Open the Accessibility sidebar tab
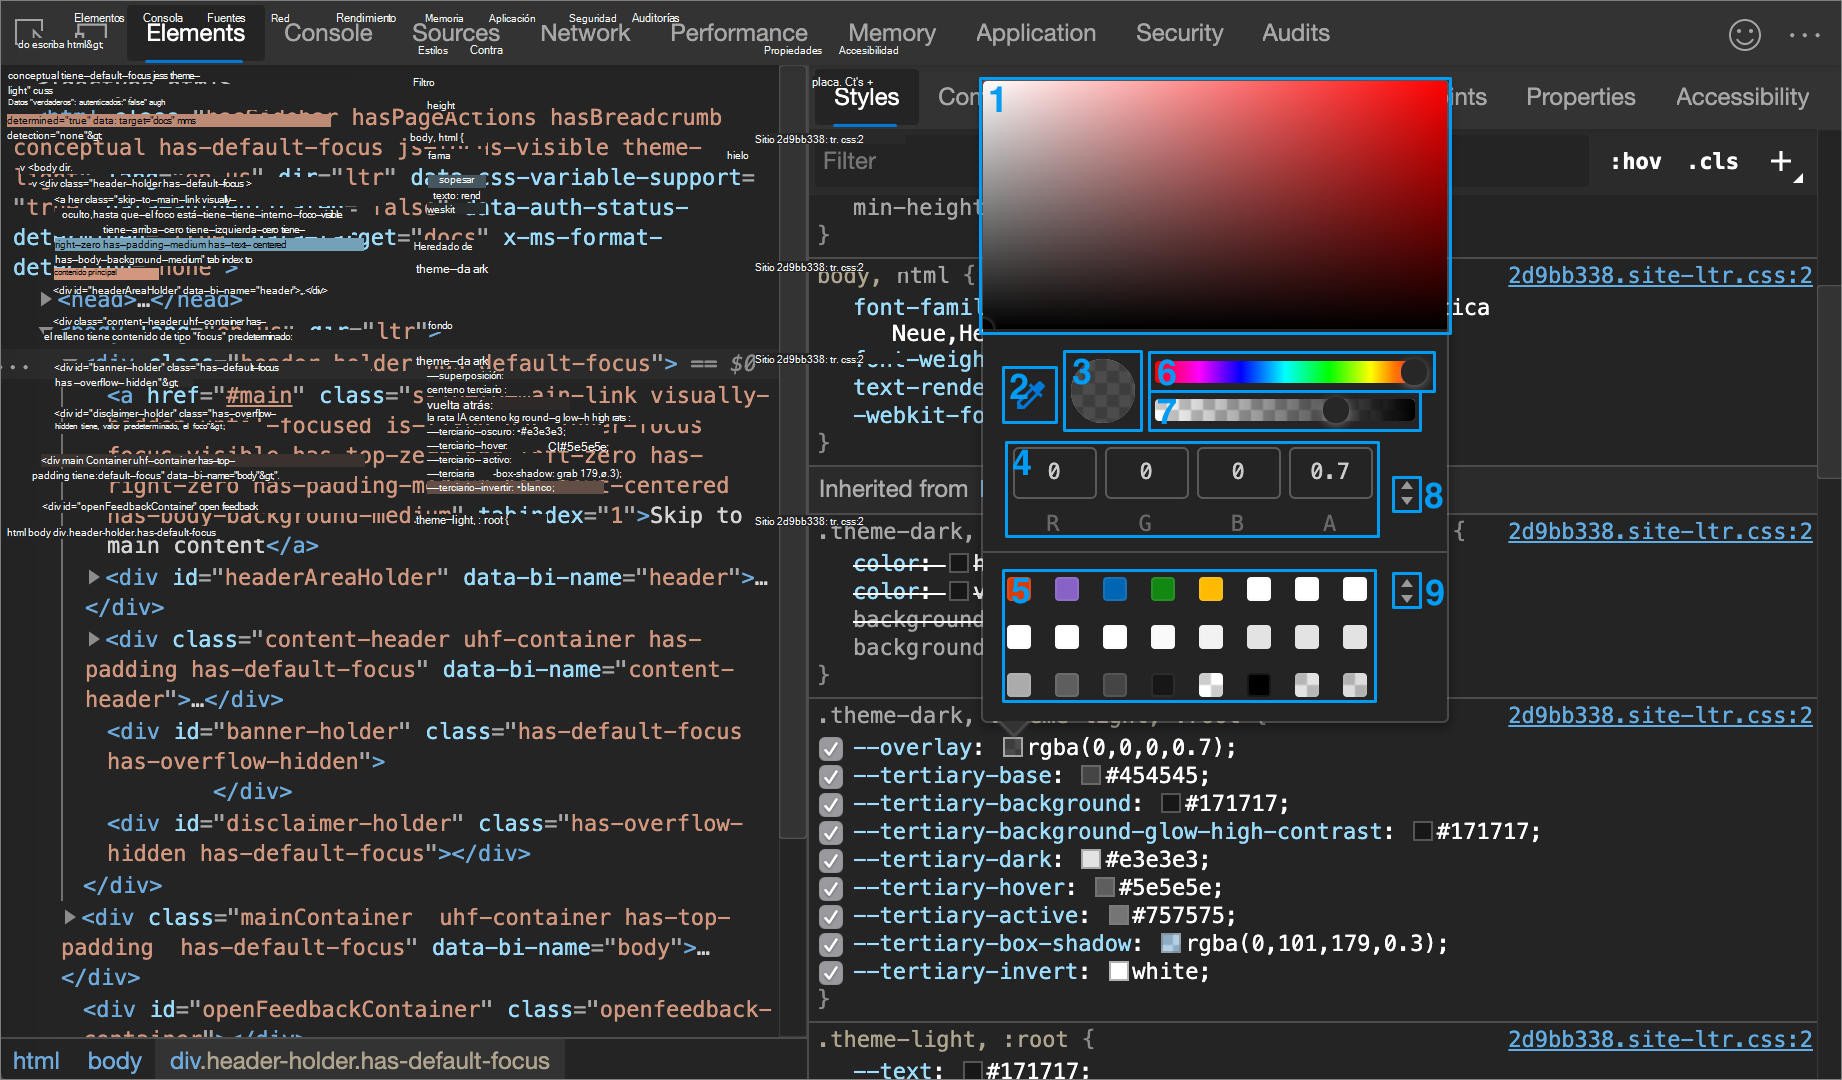The image size is (1842, 1080). [1741, 97]
